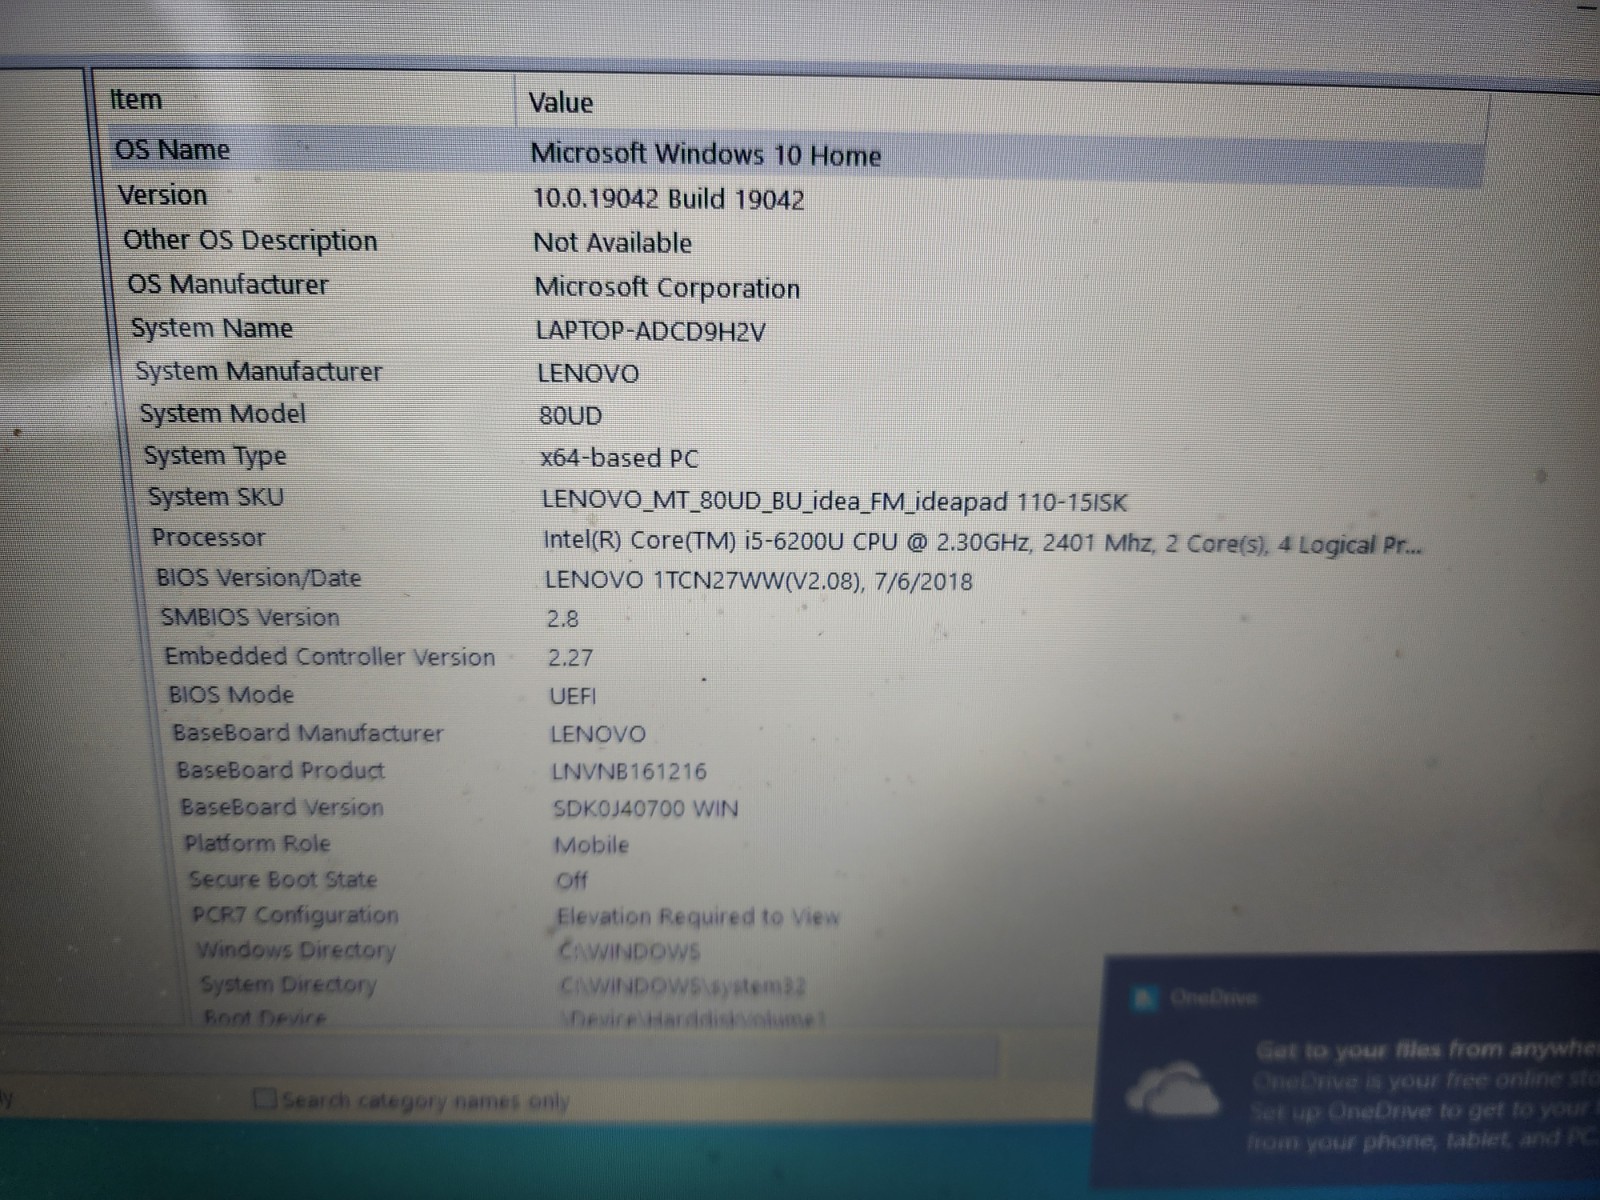This screenshot has height=1200, width=1600.
Task: Select the 'System Model' row
Action: click(222, 414)
